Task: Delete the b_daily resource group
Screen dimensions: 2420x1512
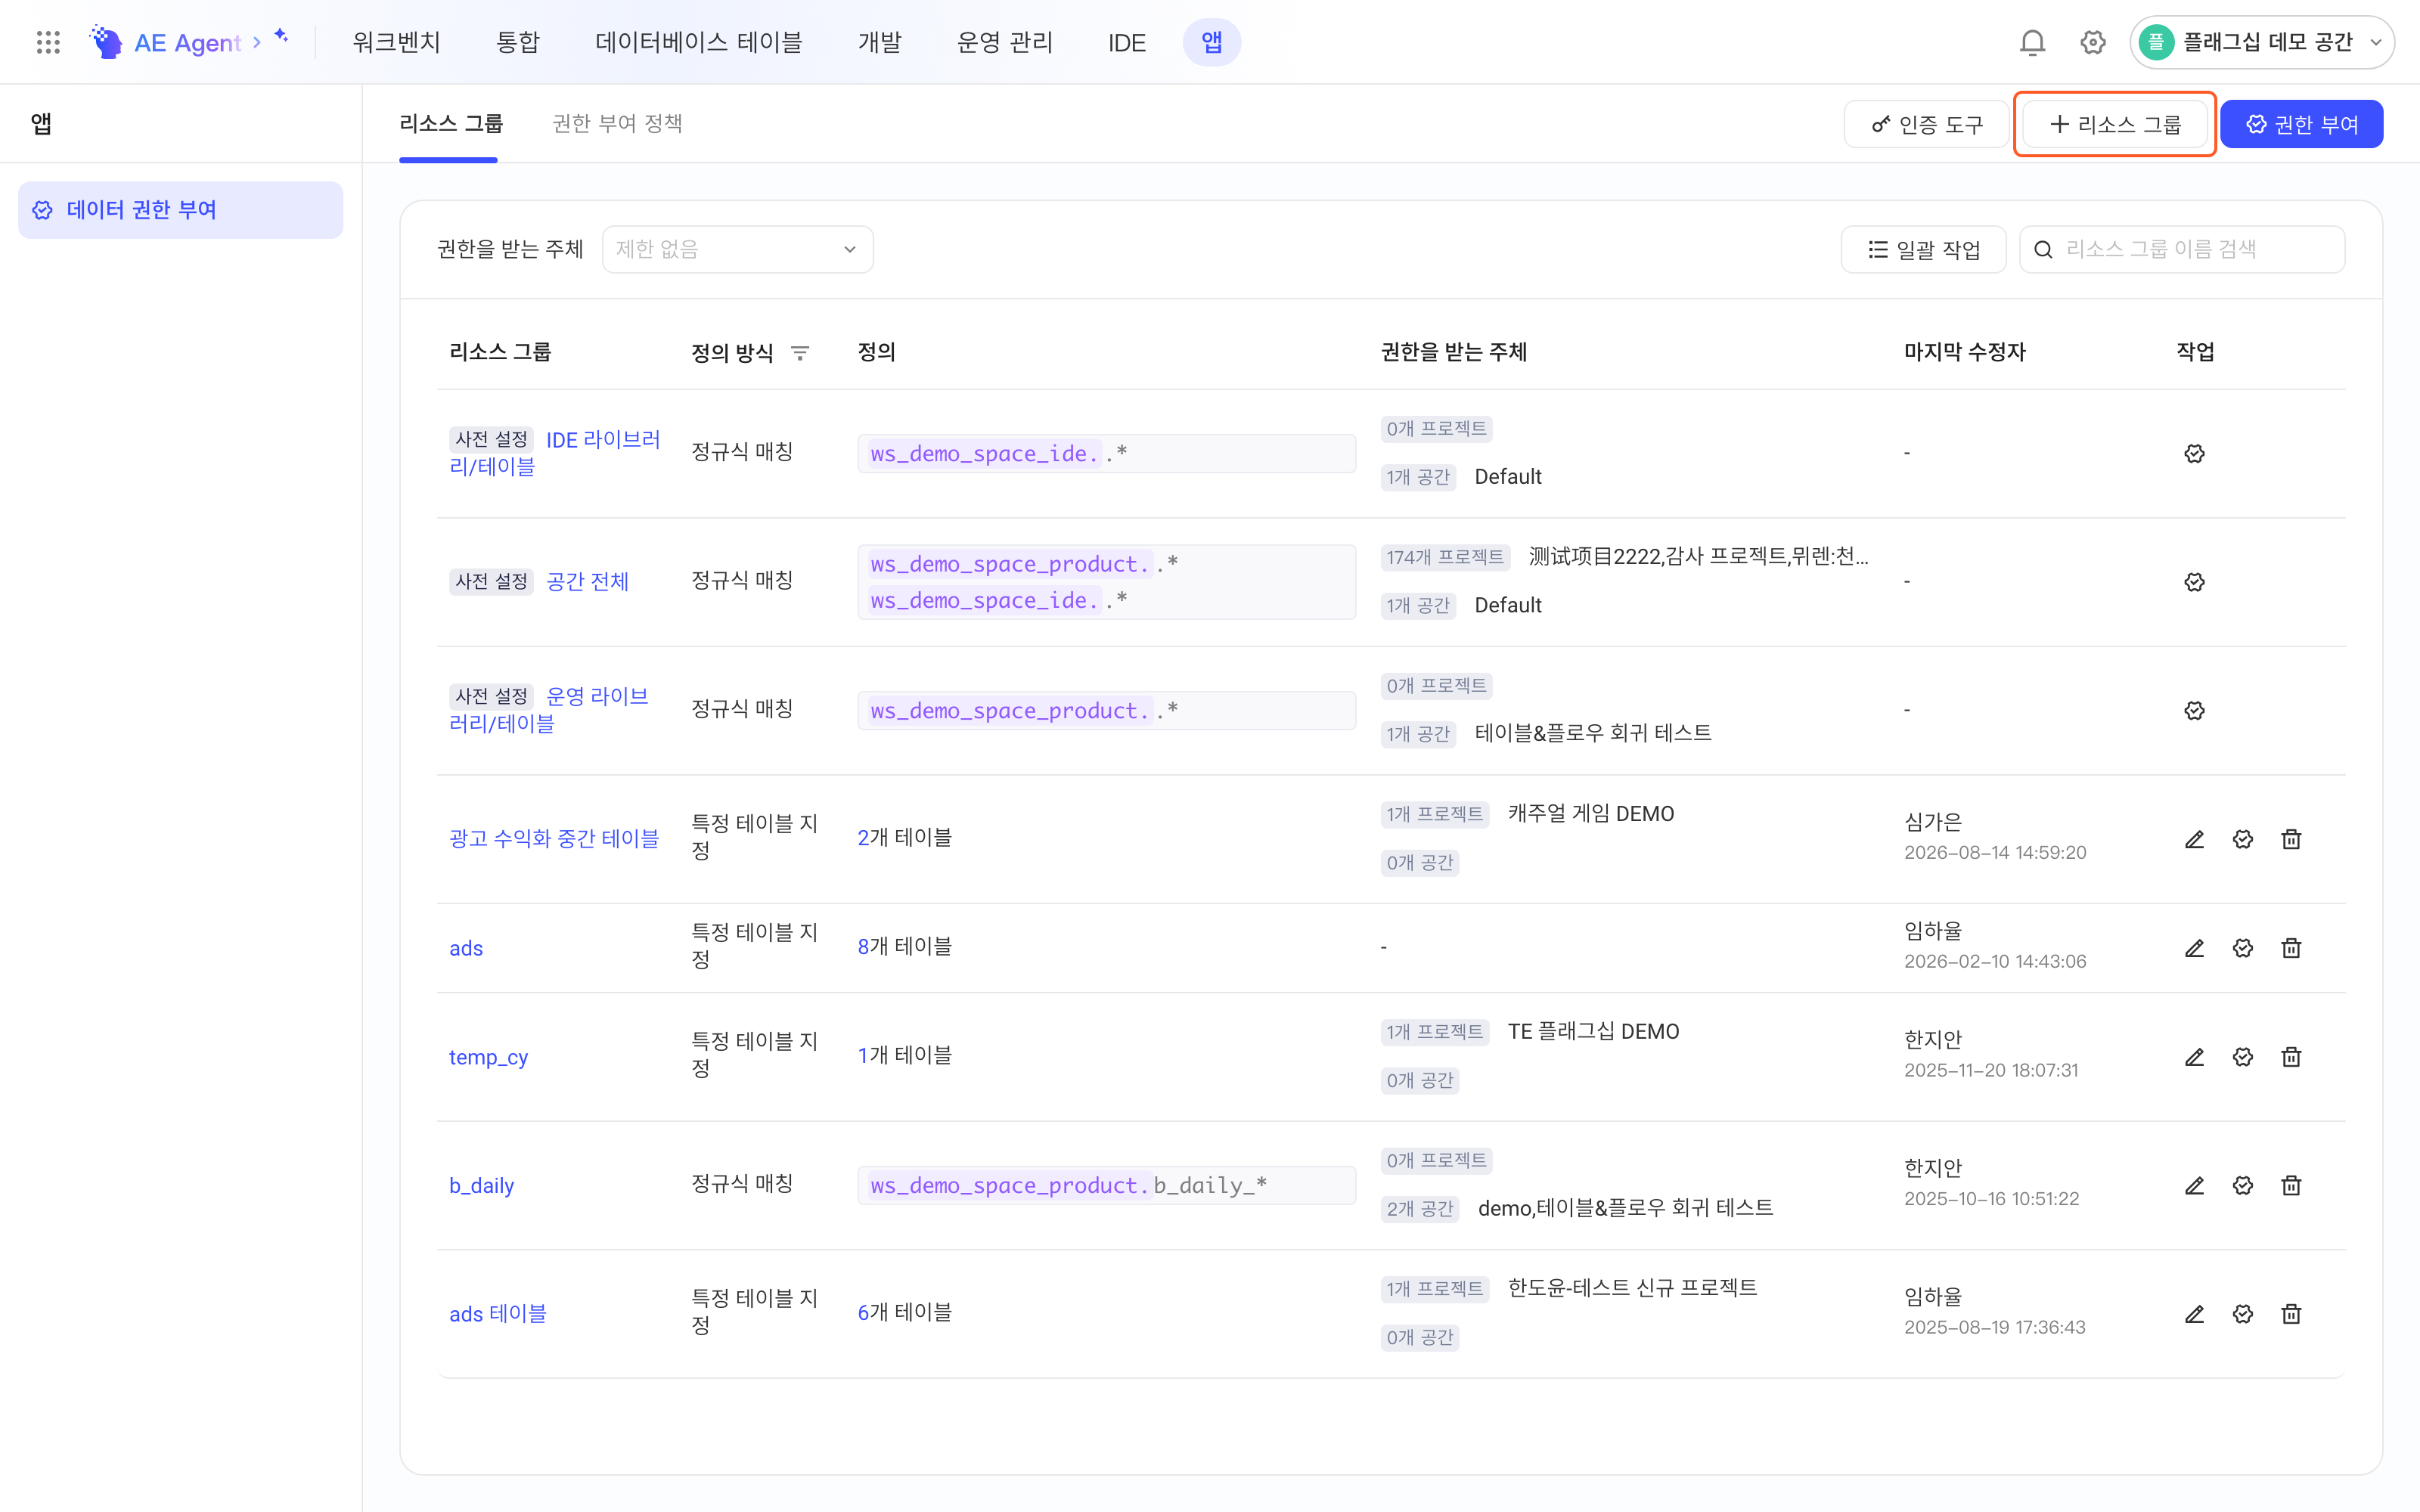Action: pyautogui.click(x=2291, y=1186)
